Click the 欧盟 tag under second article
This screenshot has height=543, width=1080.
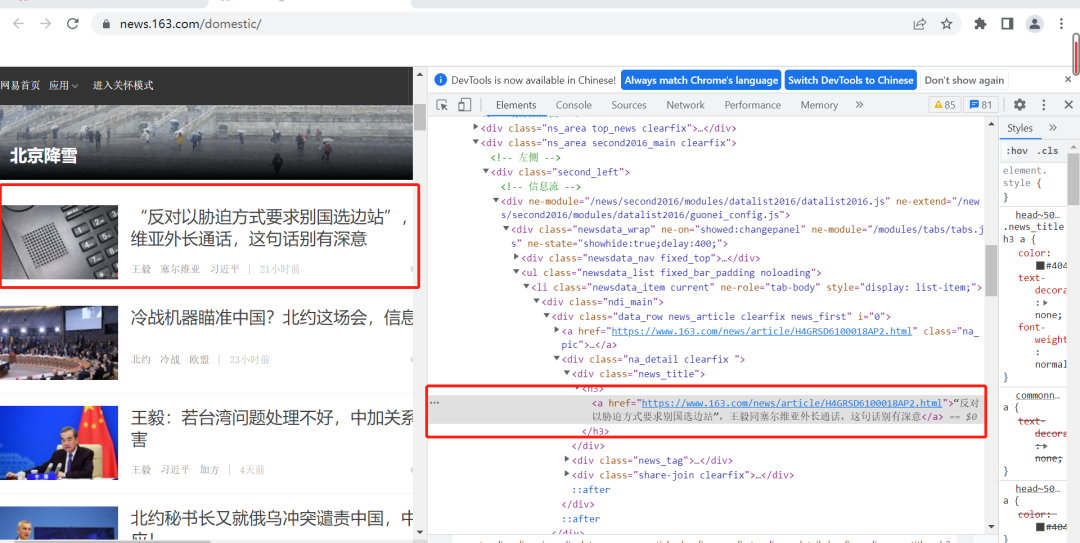[200, 360]
